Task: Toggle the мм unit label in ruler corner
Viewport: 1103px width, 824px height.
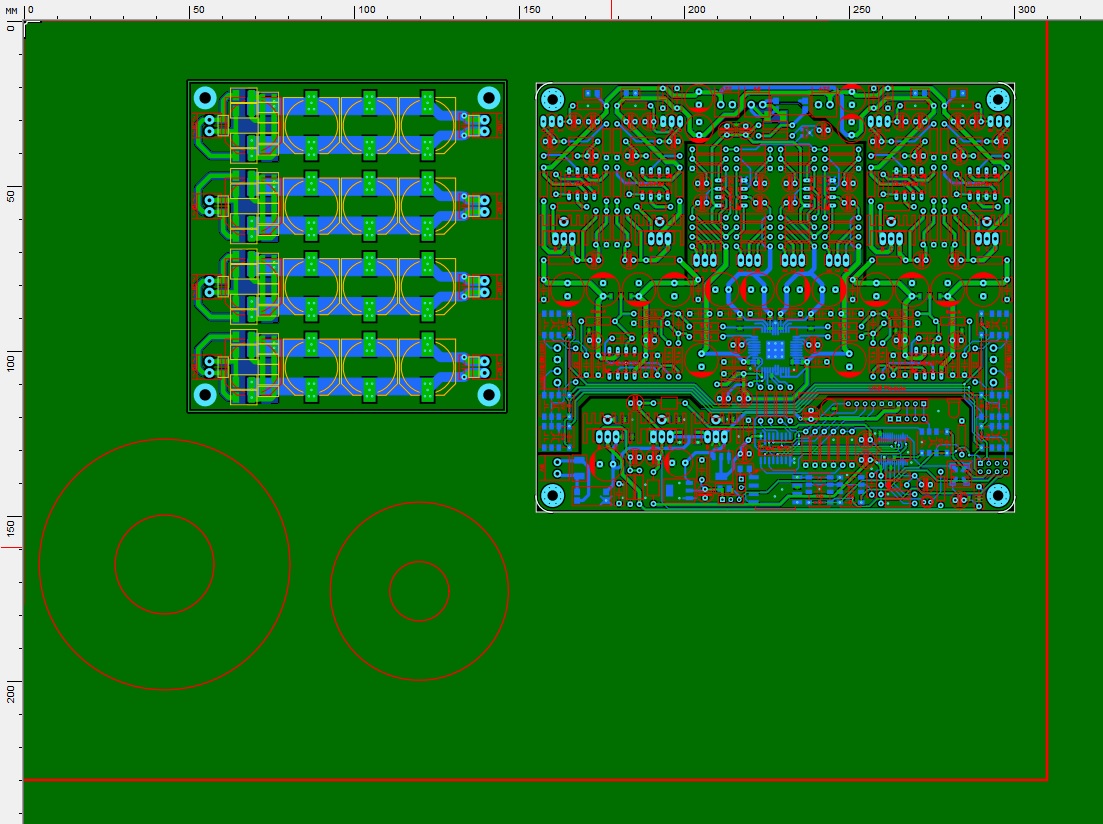Action: 11,11
